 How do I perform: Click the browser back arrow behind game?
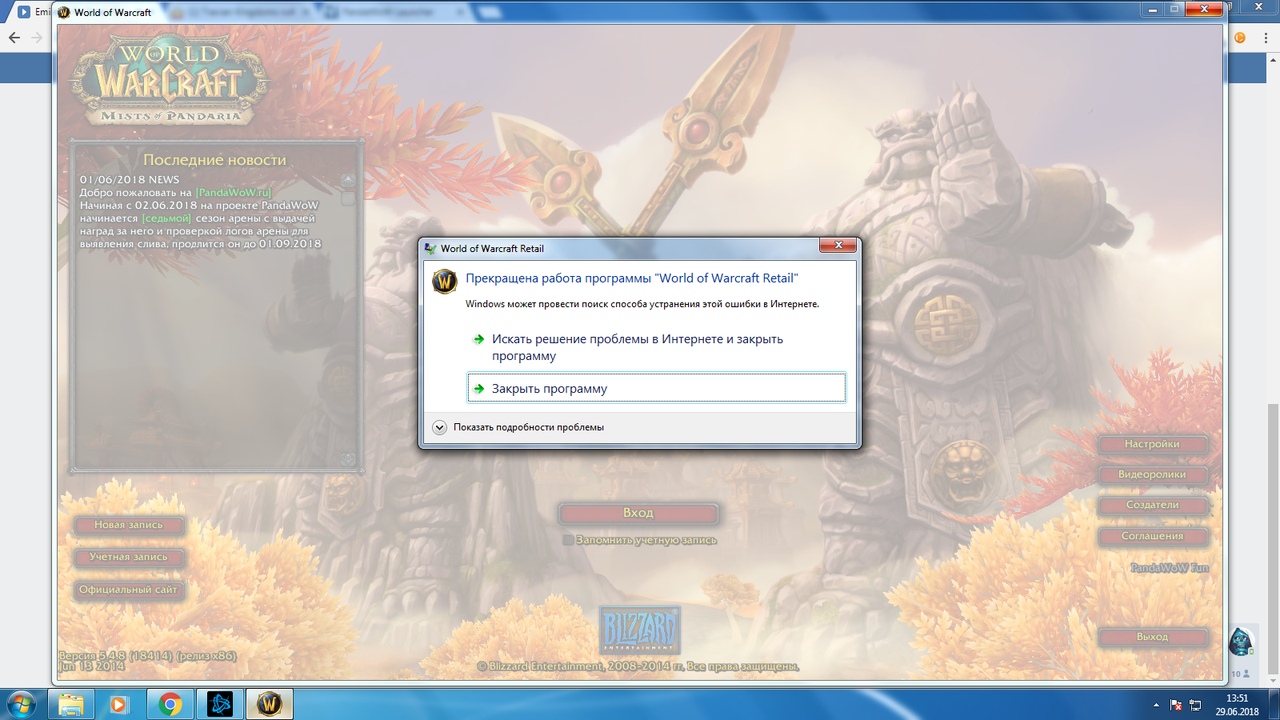tap(14, 37)
